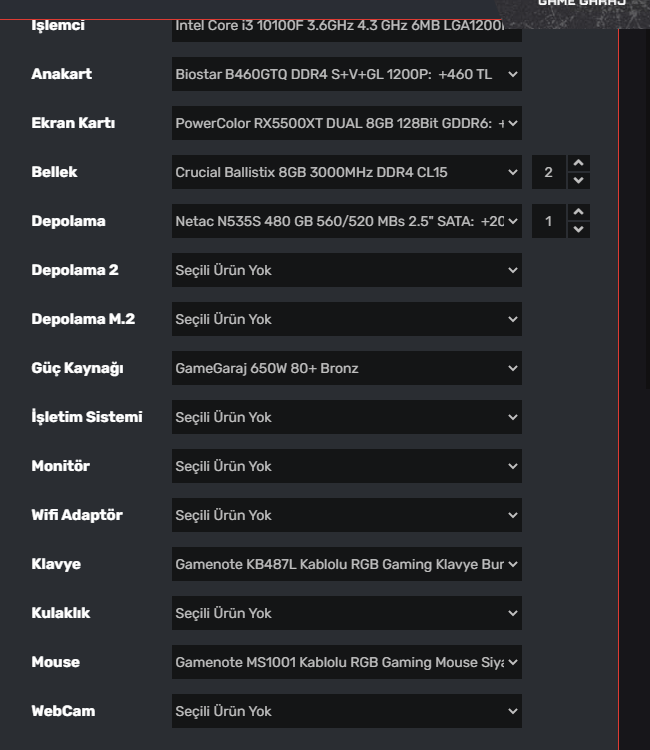Click the Bellek quantity input field
This screenshot has width=650, height=750.
coord(548,172)
